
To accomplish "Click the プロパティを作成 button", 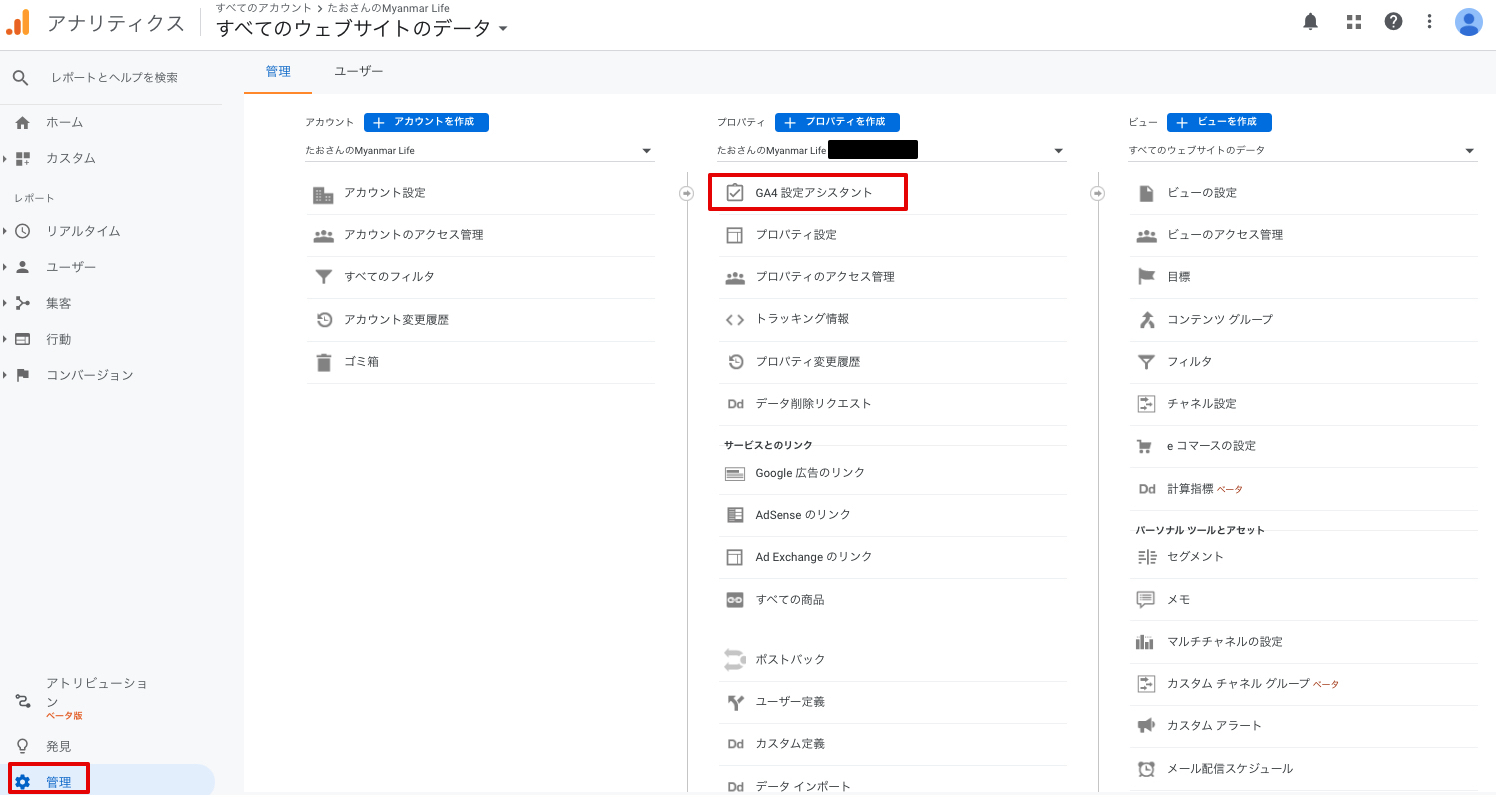I will pos(837,122).
